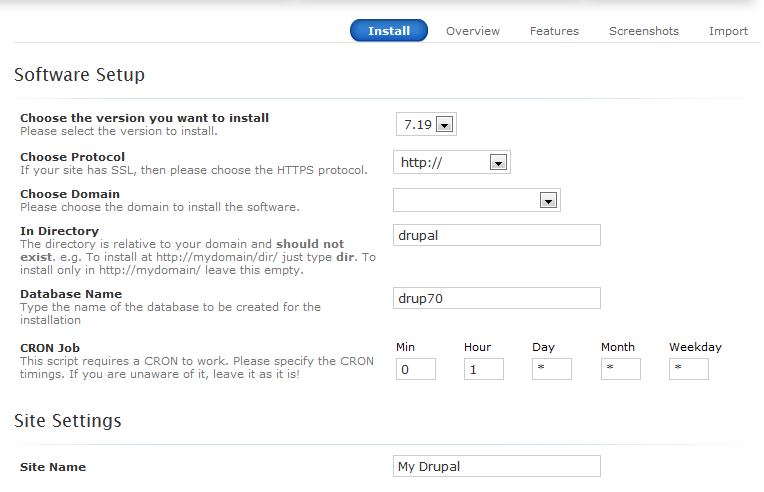View the Screenshots tab
This screenshot has height=492, width=764.
(644, 31)
